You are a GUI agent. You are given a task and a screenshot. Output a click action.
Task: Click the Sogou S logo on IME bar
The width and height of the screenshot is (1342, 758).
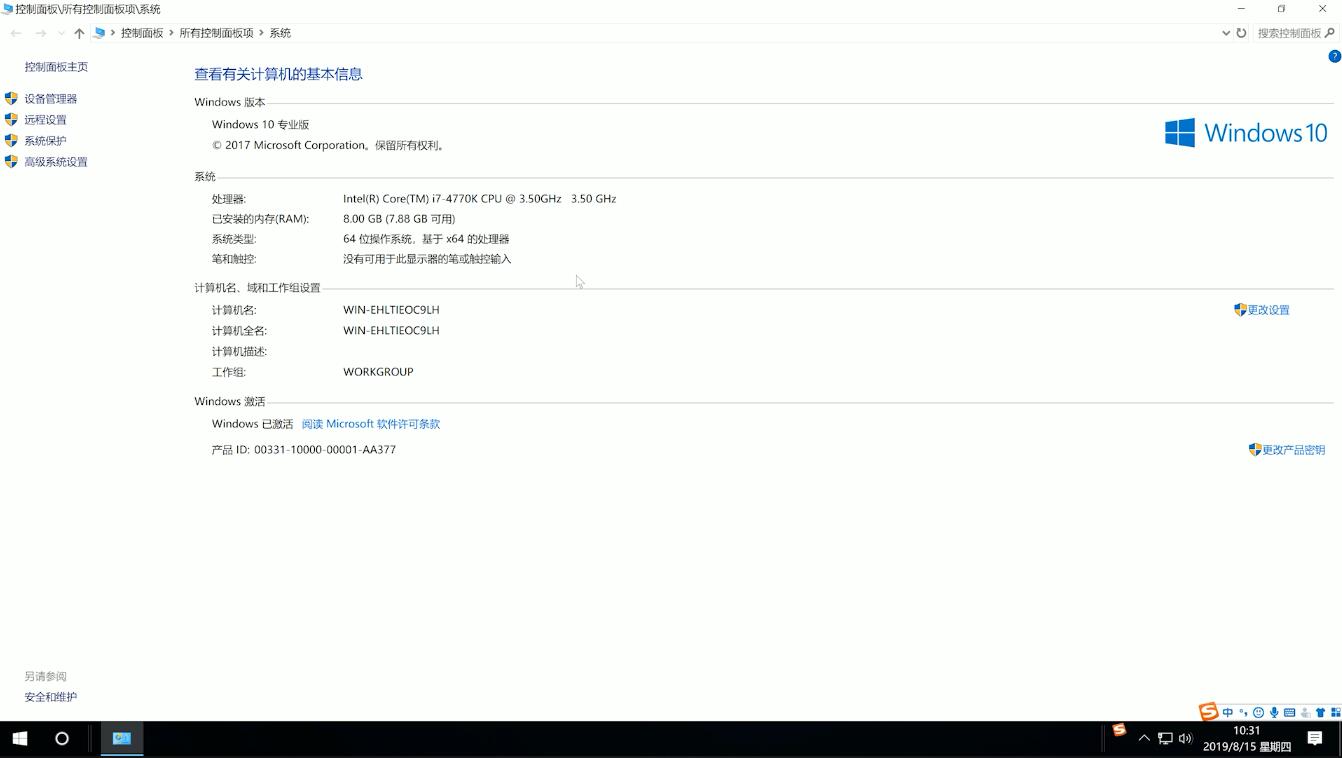(1209, 711)
